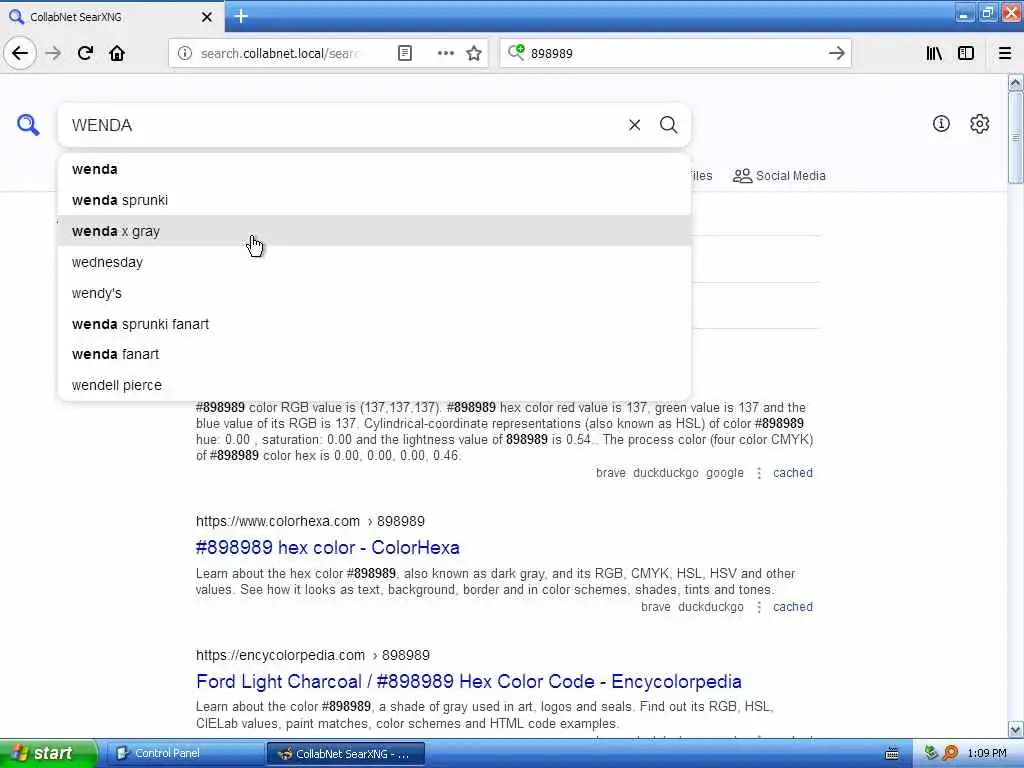
Task: Choose suggestion 'wenda'
Action: (375, 169)
